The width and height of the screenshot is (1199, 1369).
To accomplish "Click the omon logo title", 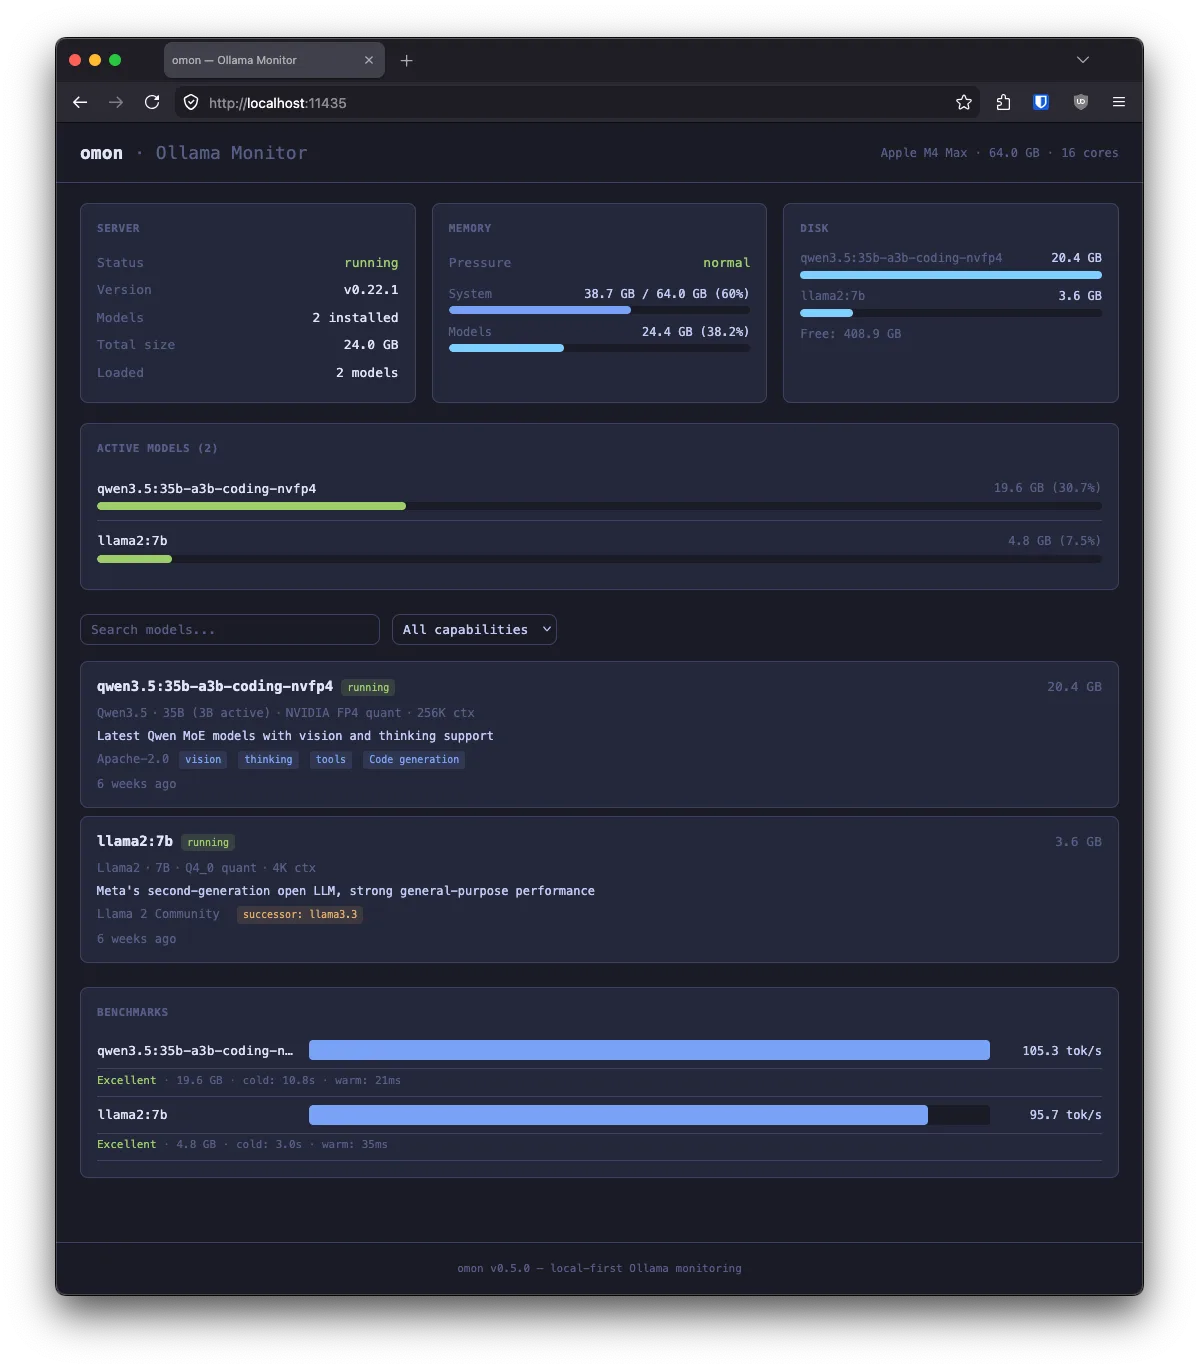I will 101,153.
